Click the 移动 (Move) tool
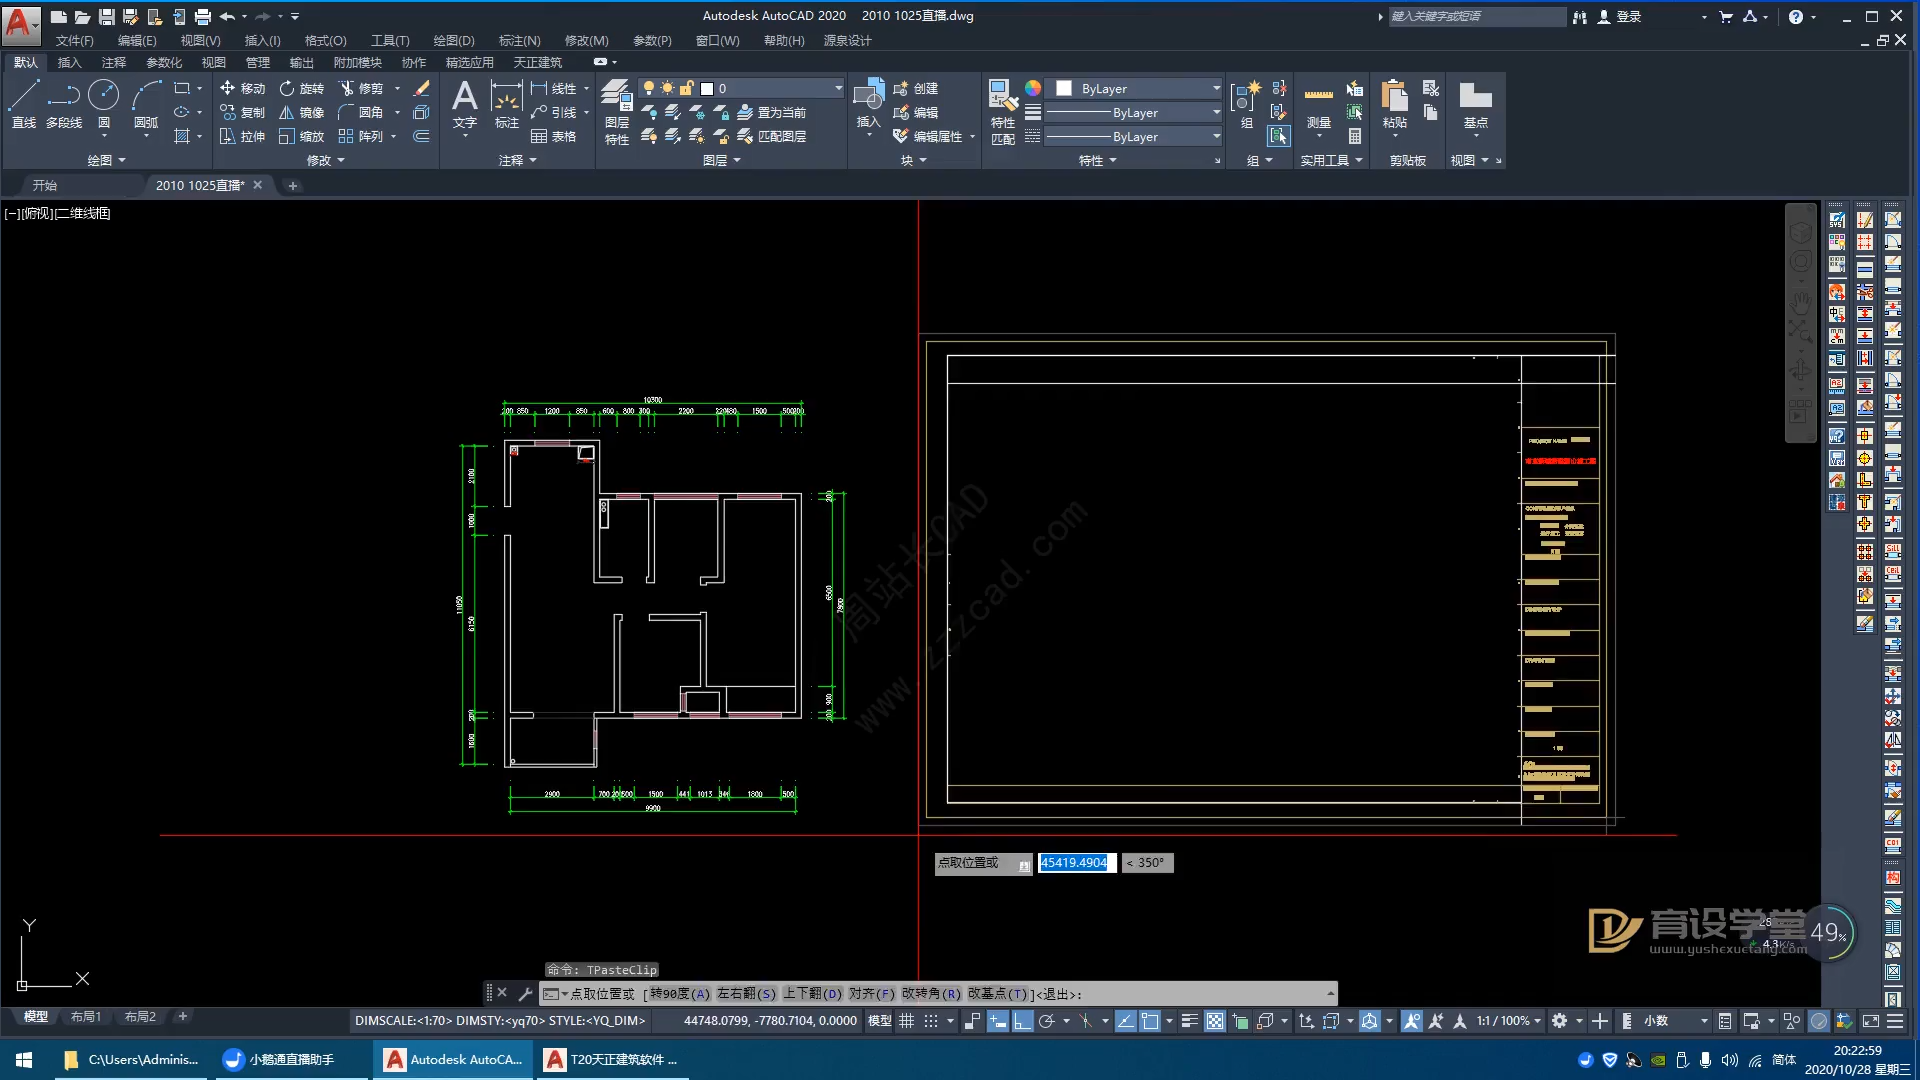This screenshot has height=1080, width=1920. [x=243, y=88]
